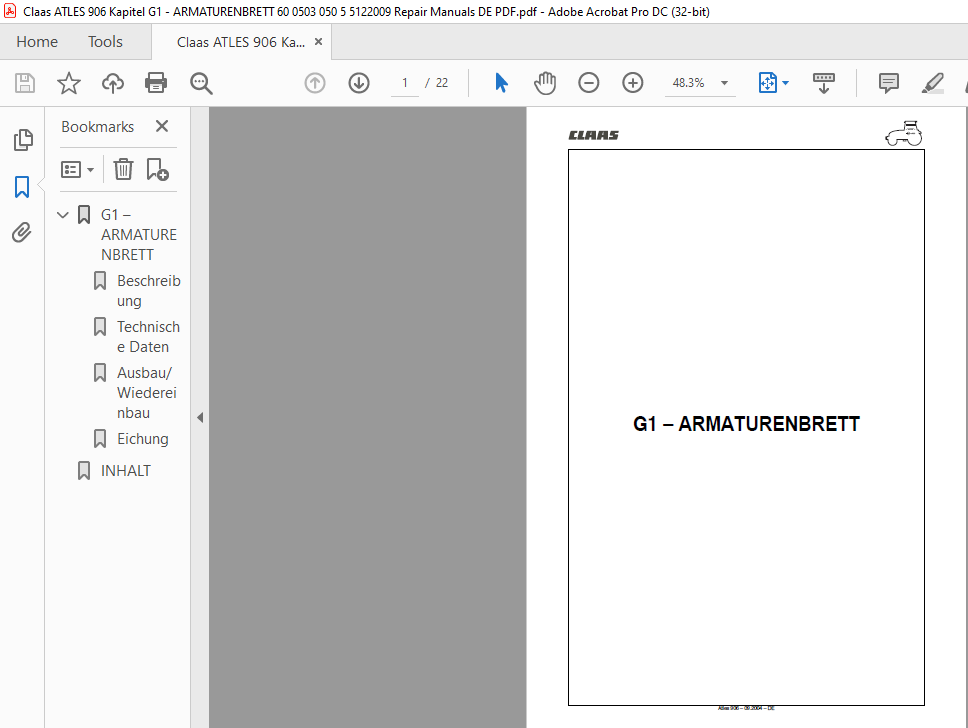
Task: Activate the Hand pan tool
Action: (545, 83)
